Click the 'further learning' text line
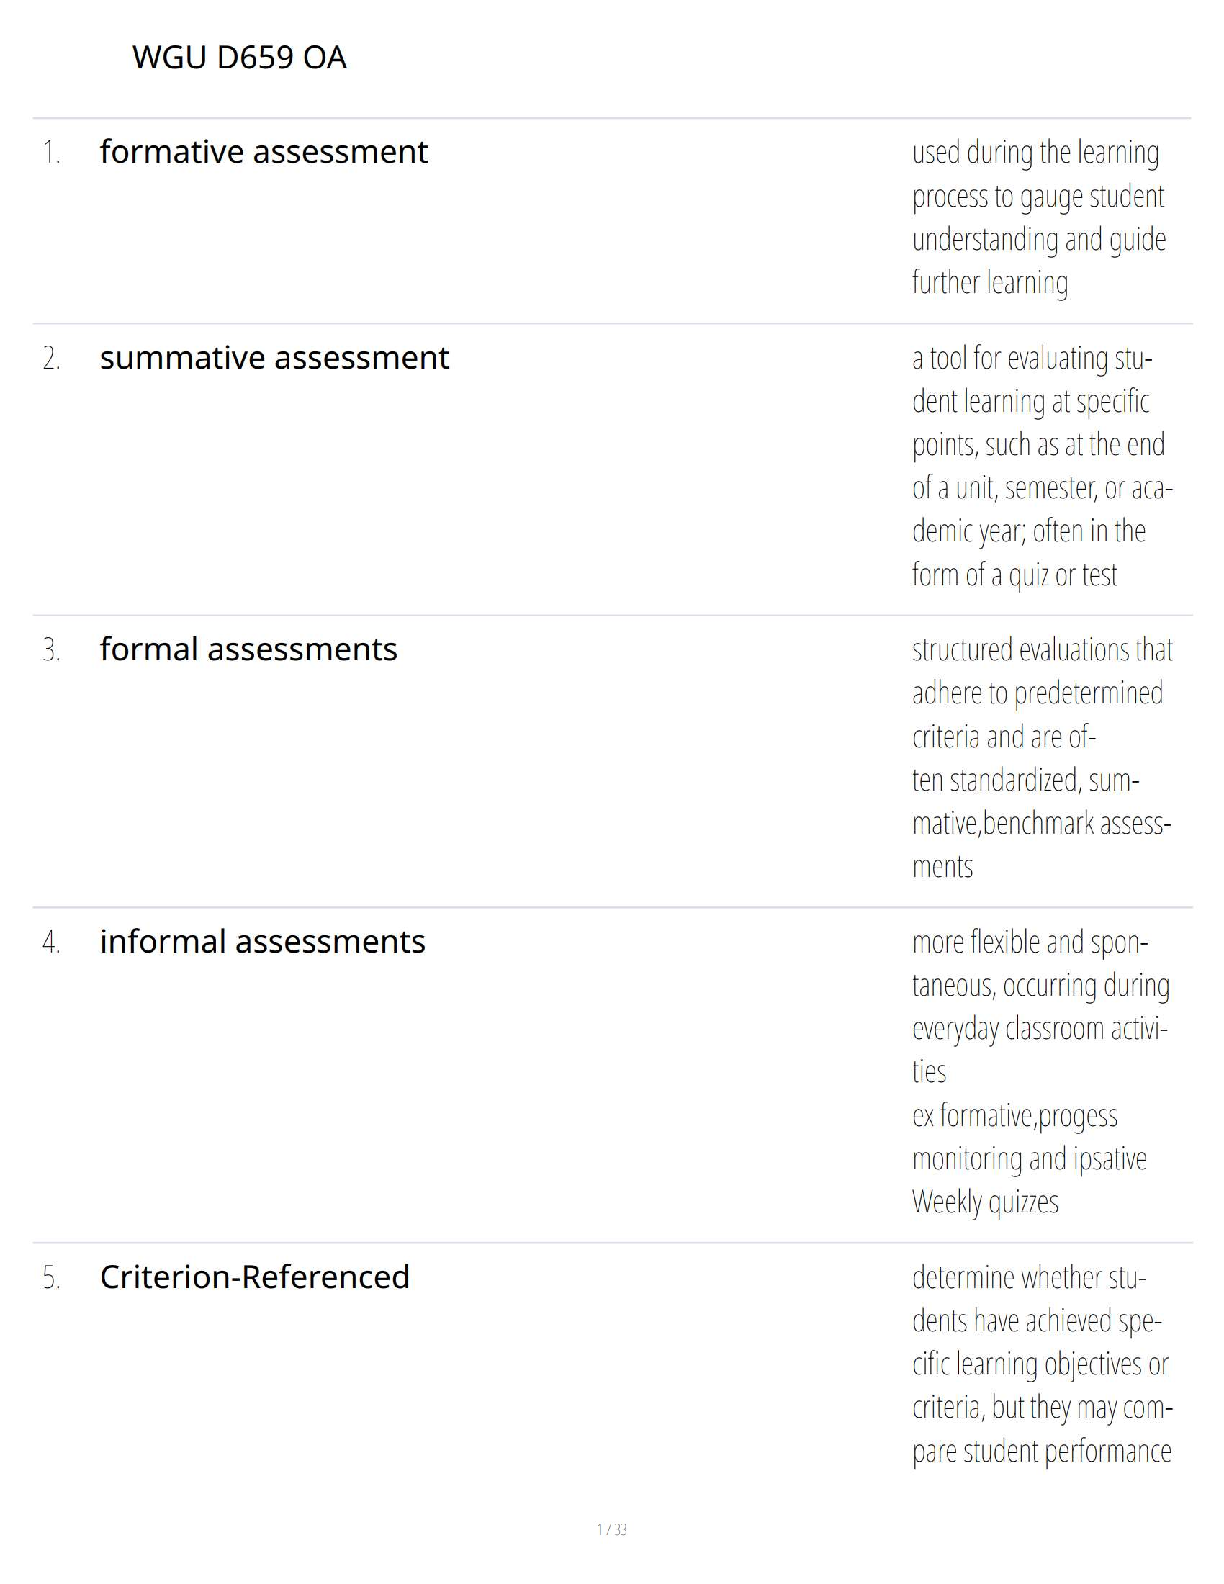1224x1584 pixels. [990, 283]
